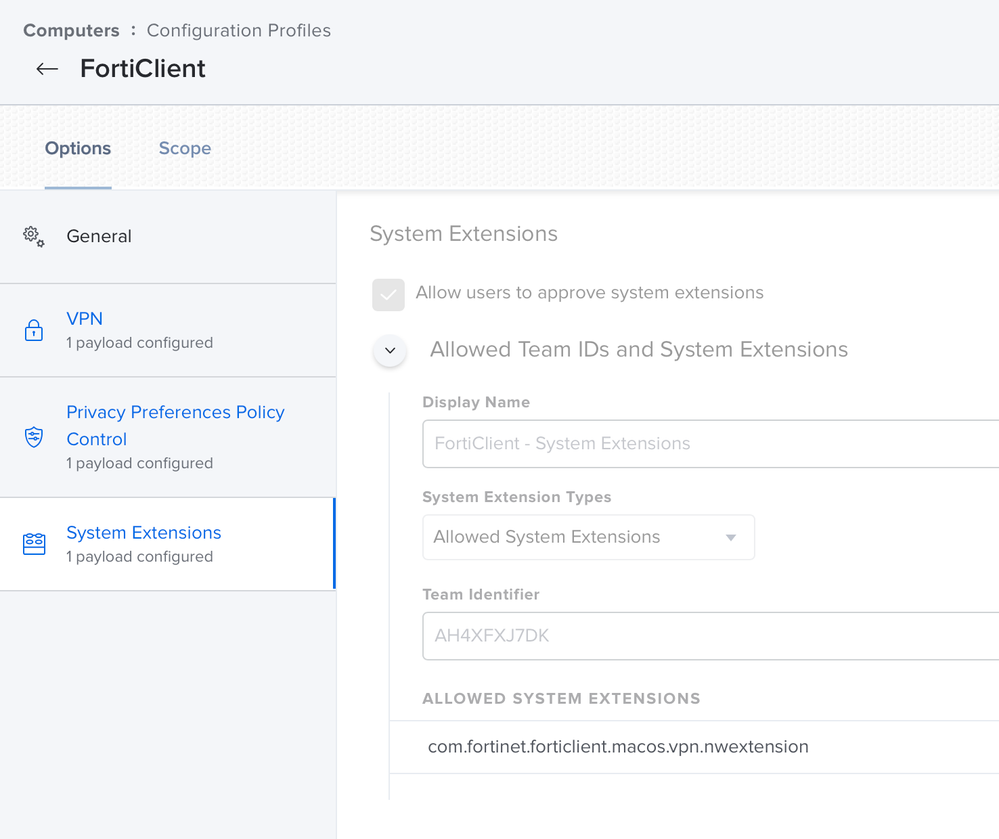Toggle Allow users to approve system extensions
Screen dimensions: 999x839
click(388, 294)
